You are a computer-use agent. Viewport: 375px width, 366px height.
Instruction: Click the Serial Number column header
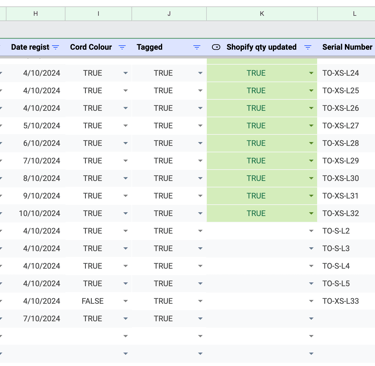pos(347,47)
